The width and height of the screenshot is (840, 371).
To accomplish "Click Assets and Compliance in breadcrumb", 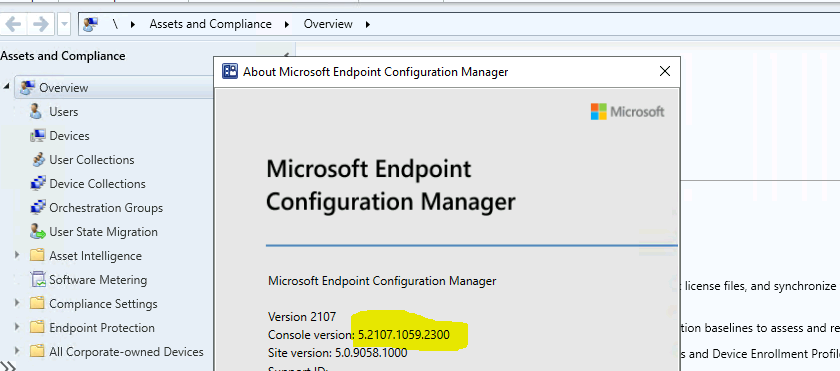I will point(211,24).
